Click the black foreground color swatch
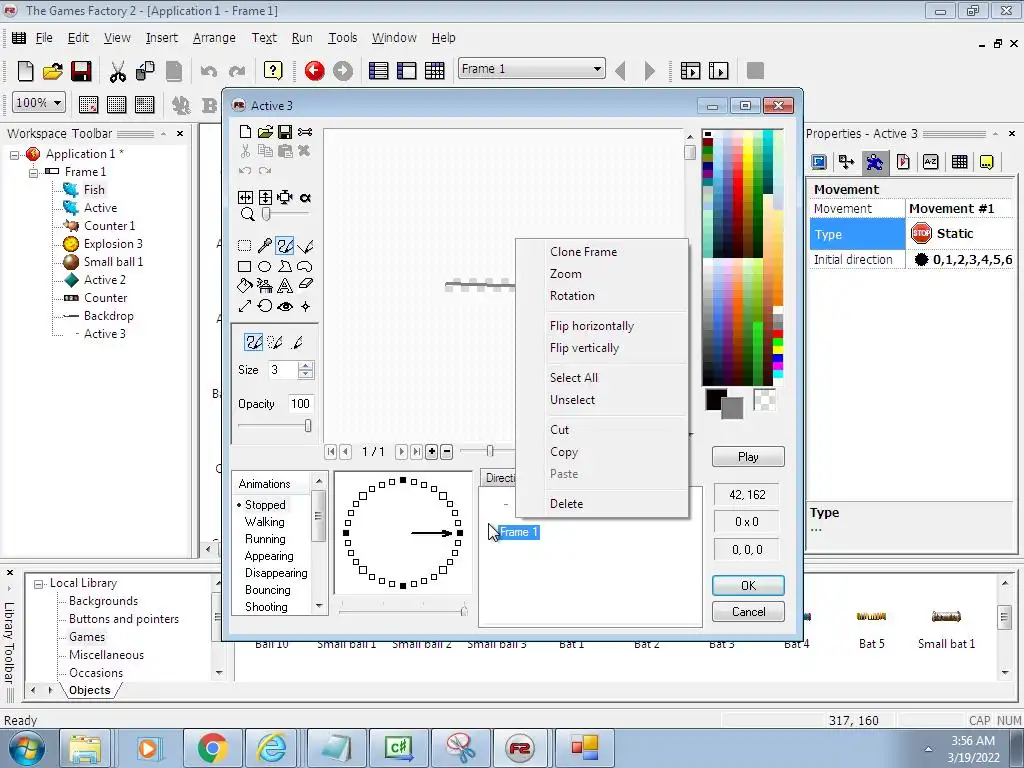 click(x=716, y=399)
